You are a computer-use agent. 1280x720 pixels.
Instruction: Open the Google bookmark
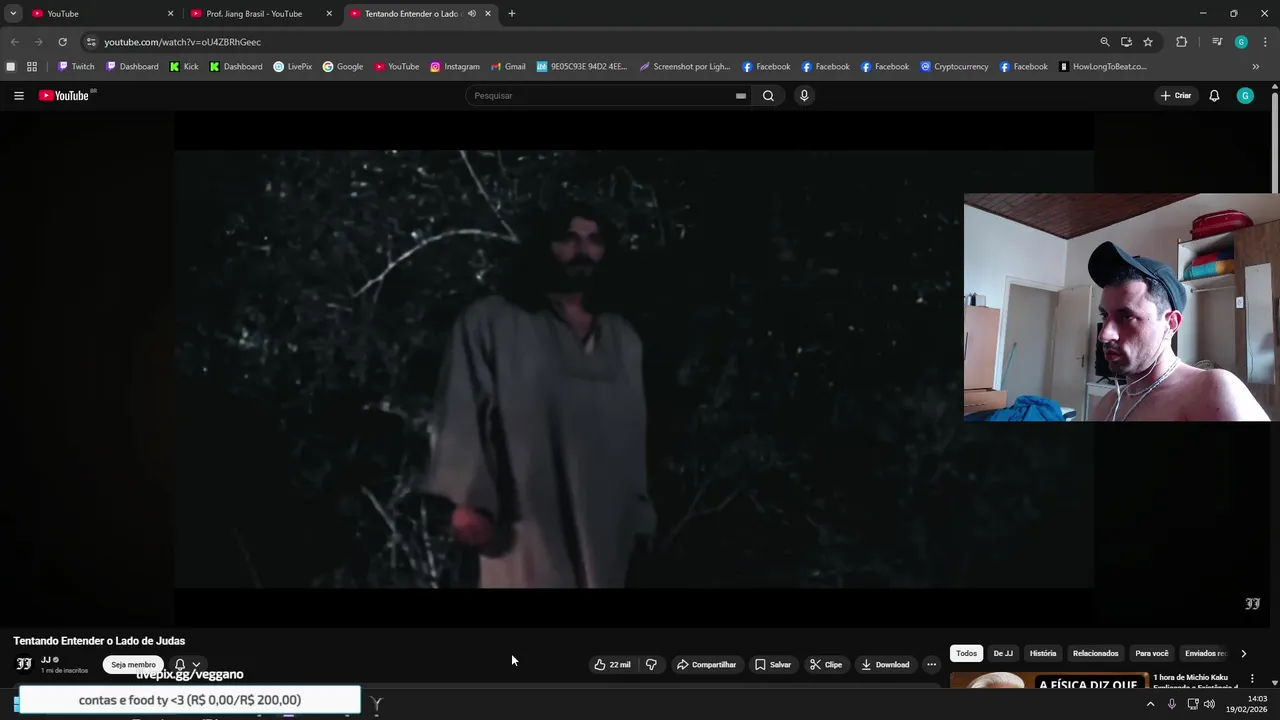tap(343, 67)
